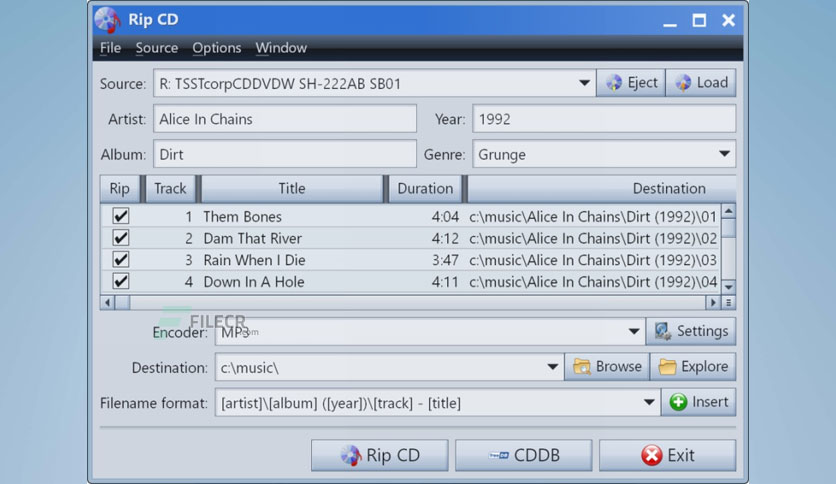Open the Options menu
Image resolution: width=836 pixels, height=484 pixels.
click(216, 48)
